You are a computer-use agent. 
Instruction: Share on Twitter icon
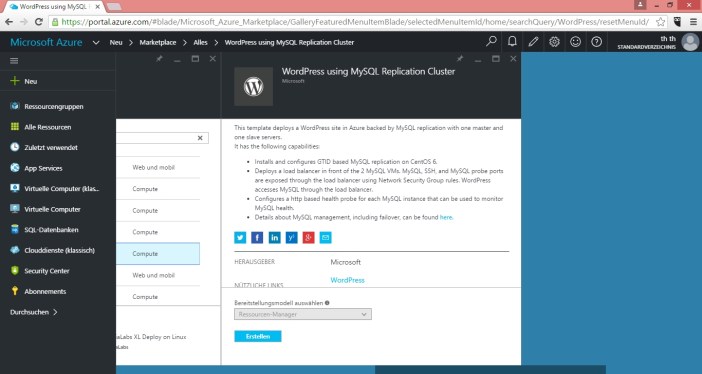[x=240, y=237]
